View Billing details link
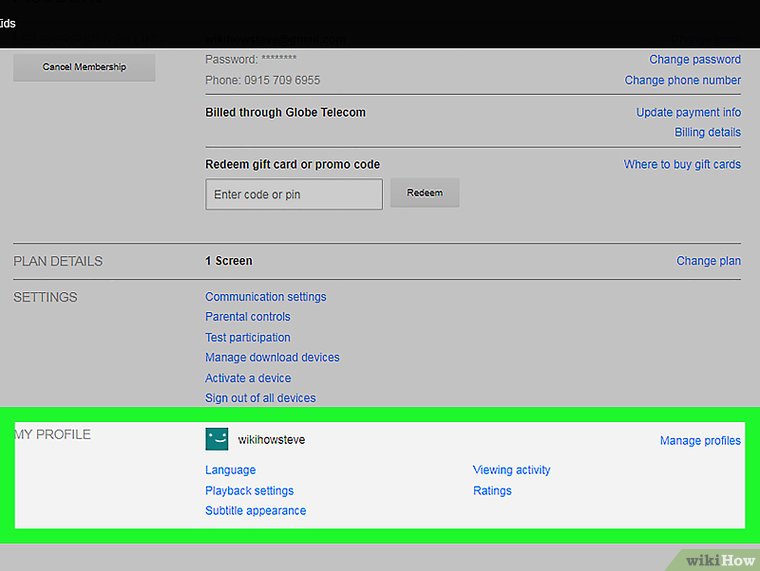760x571 pixels. tap(707, 132)
